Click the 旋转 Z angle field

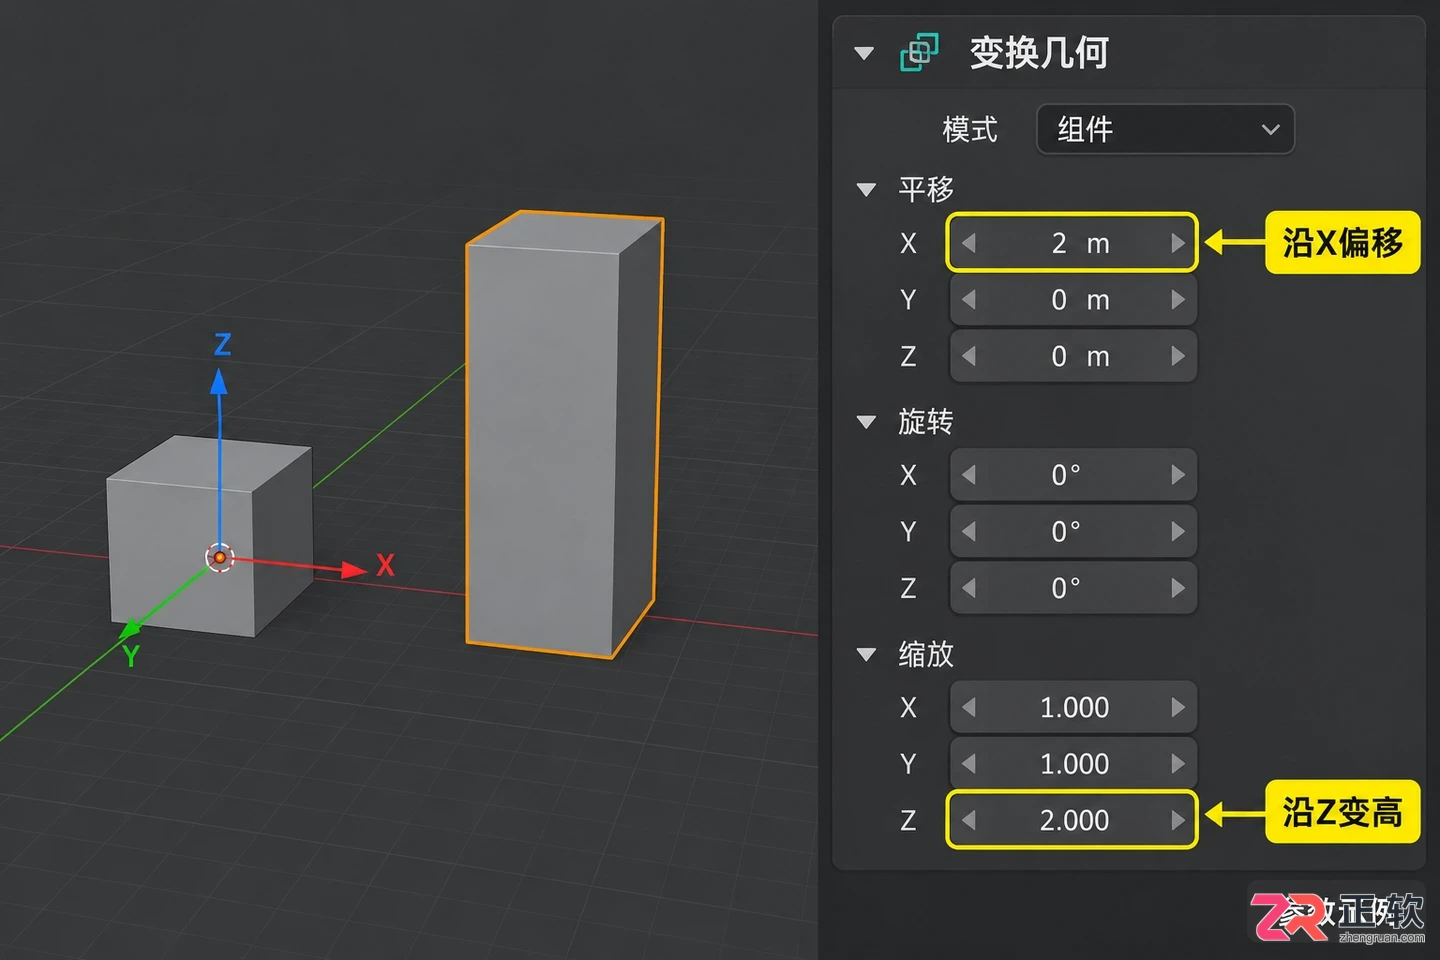pyautogui.click(x=1073, y=588)
